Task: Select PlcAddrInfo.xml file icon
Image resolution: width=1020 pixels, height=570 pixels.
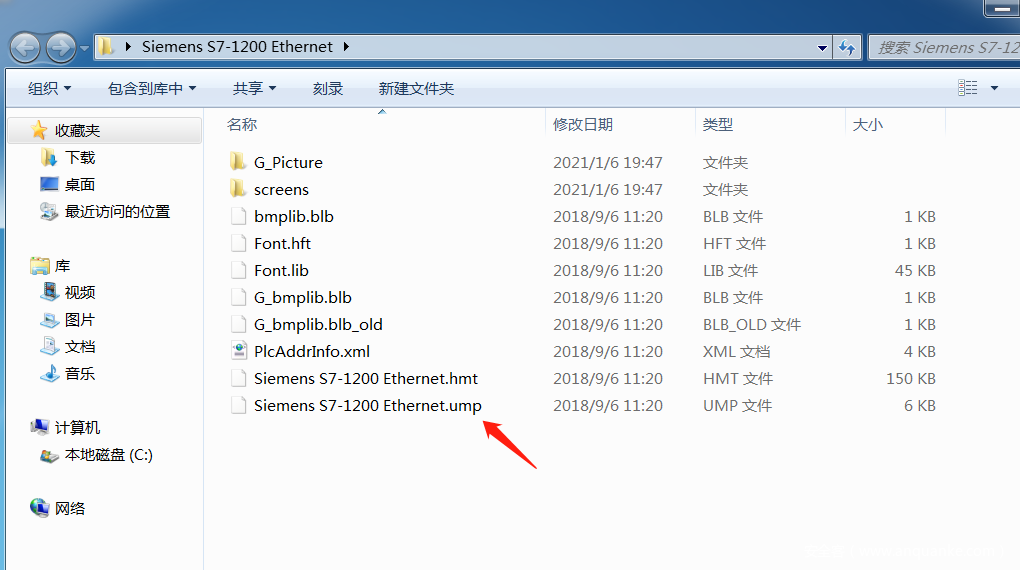Action: tap(239, 351)
